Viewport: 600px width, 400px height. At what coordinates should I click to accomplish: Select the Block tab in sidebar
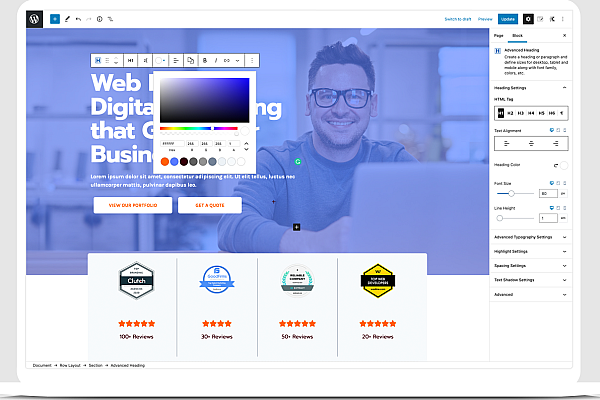point(517,35)
